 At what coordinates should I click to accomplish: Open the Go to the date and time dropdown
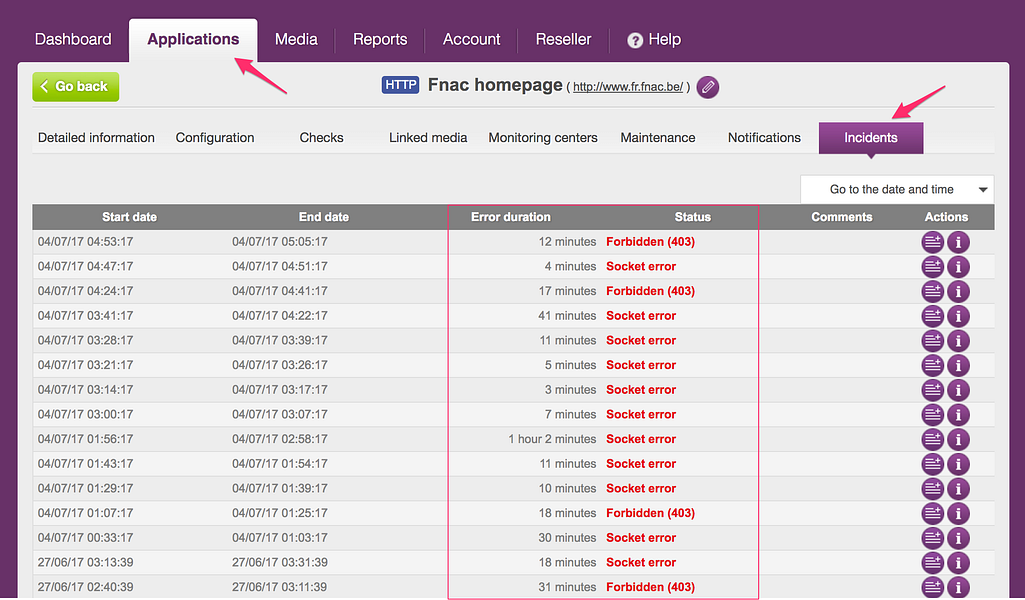point(896,189)
